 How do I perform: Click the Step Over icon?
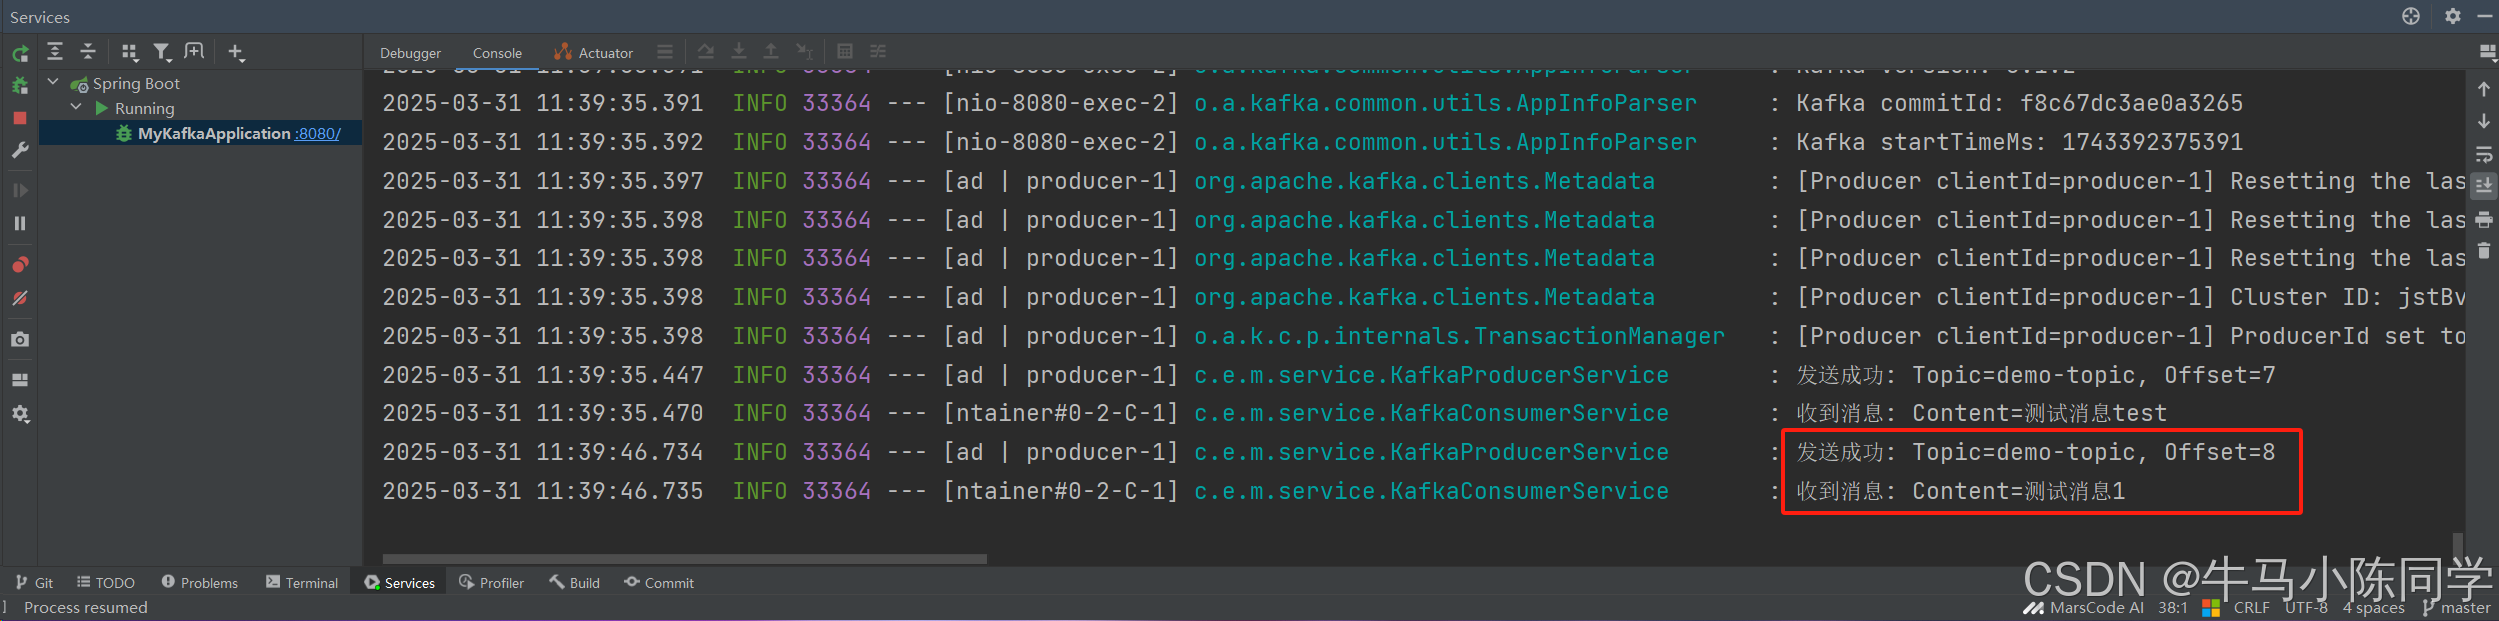(706, 51)
